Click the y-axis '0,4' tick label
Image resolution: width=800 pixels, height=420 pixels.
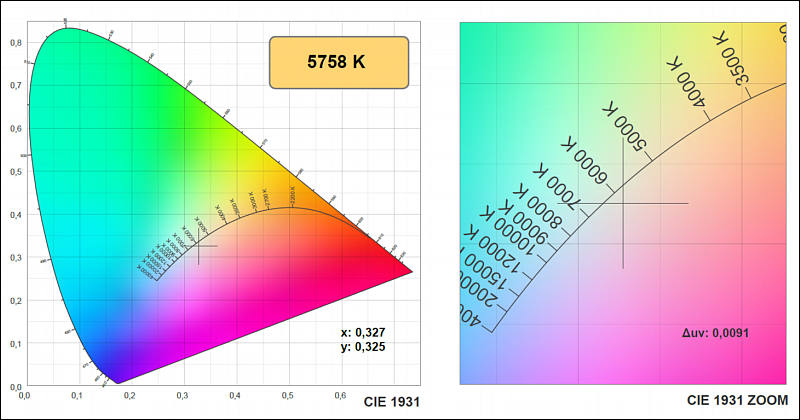[x=16, y=214]
